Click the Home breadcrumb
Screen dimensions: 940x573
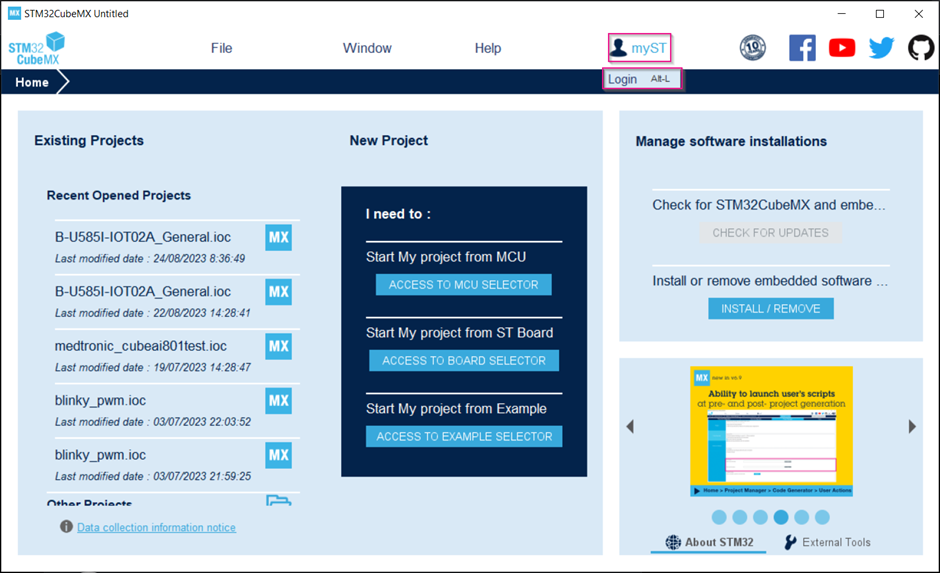(x=32, y=82)
